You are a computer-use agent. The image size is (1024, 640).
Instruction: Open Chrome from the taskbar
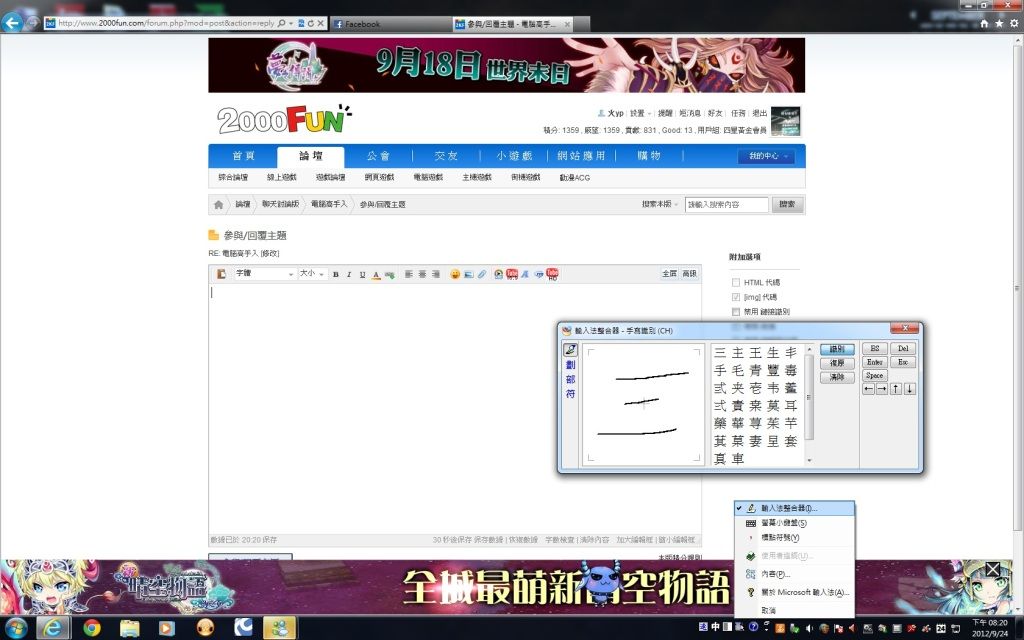(x=92, y=628)
